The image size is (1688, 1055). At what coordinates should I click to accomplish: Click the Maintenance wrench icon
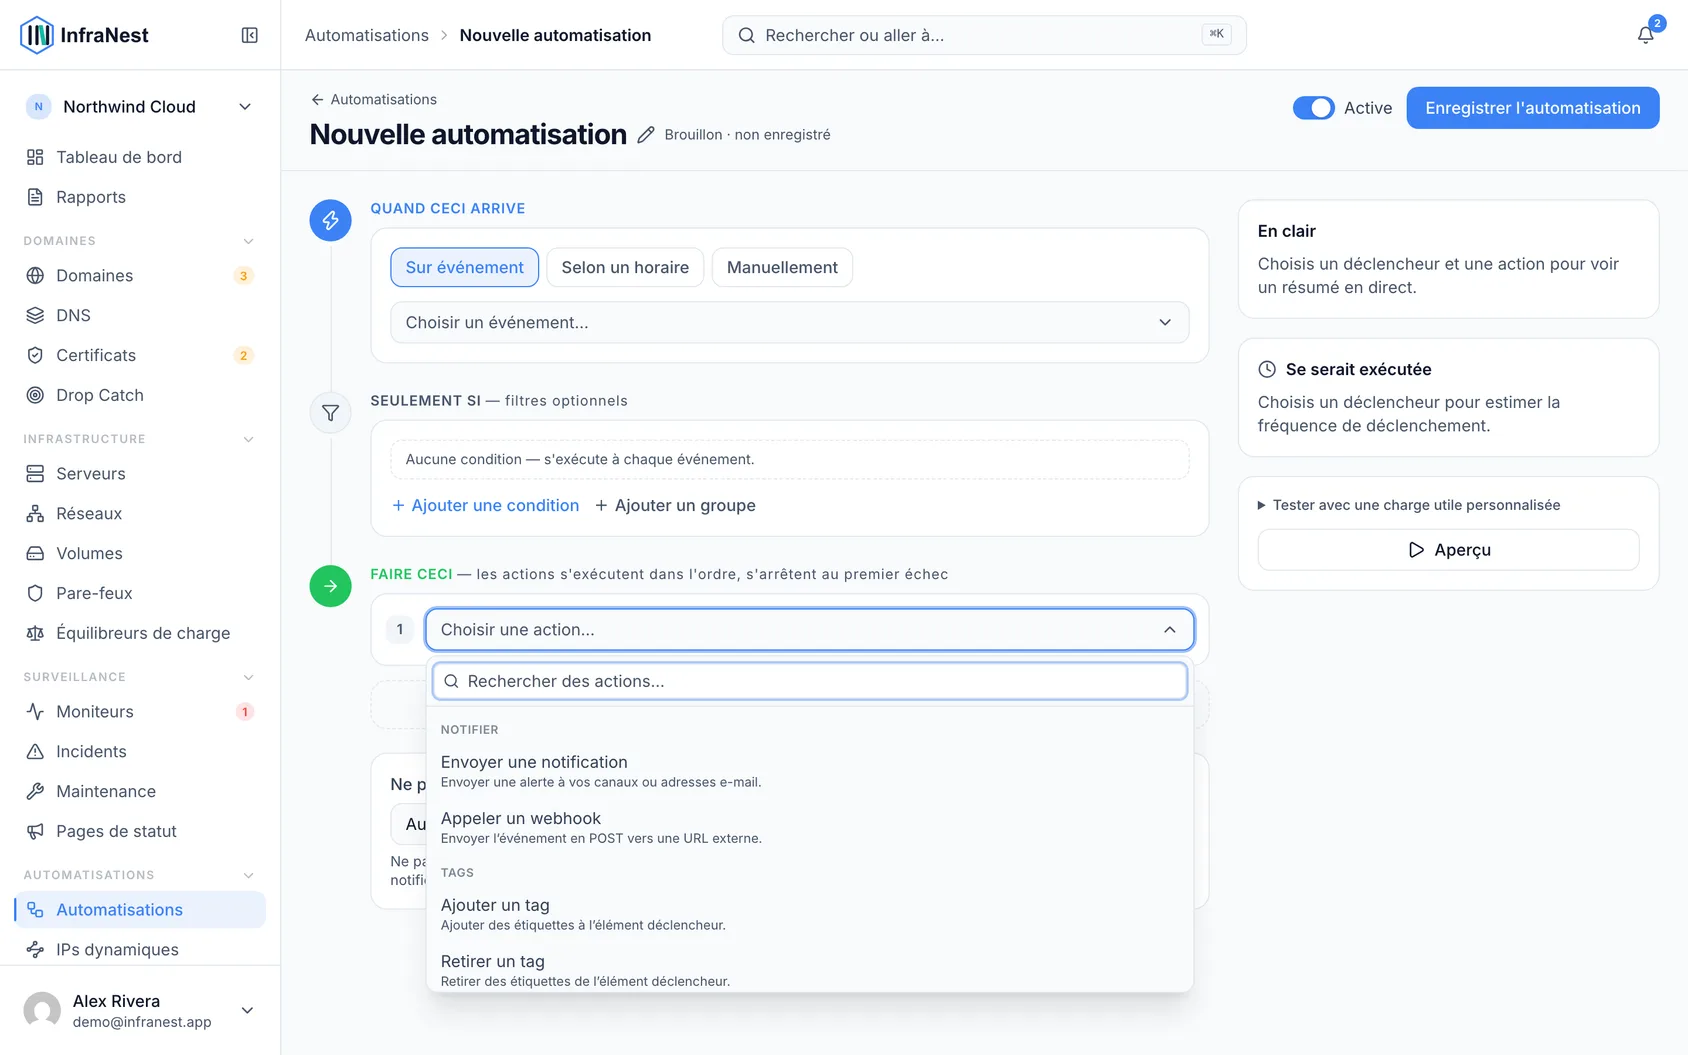(35, 791)
